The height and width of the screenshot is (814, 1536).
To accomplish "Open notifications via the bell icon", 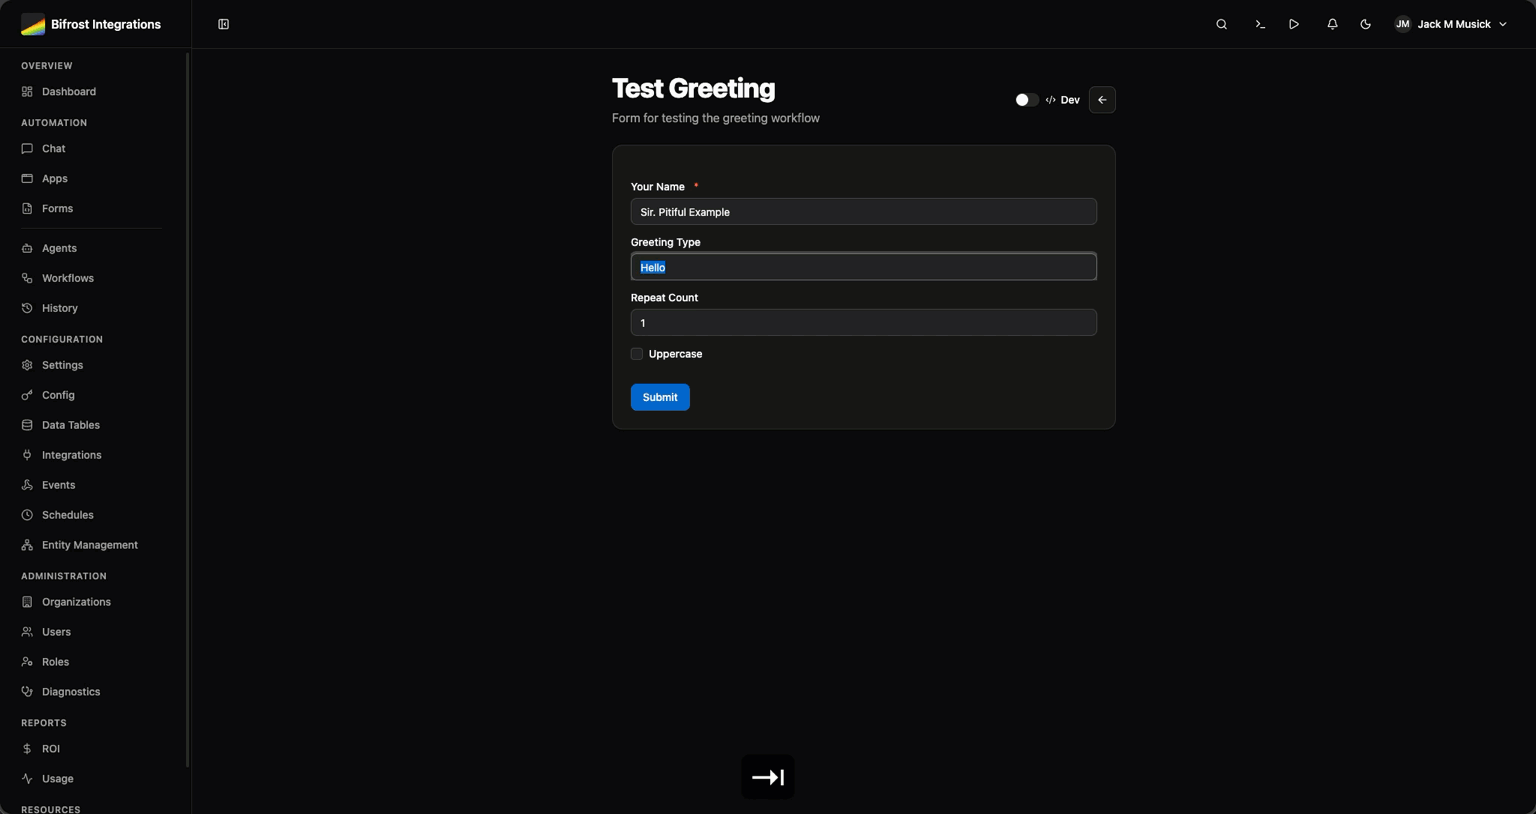I will tap(1331, 23).
